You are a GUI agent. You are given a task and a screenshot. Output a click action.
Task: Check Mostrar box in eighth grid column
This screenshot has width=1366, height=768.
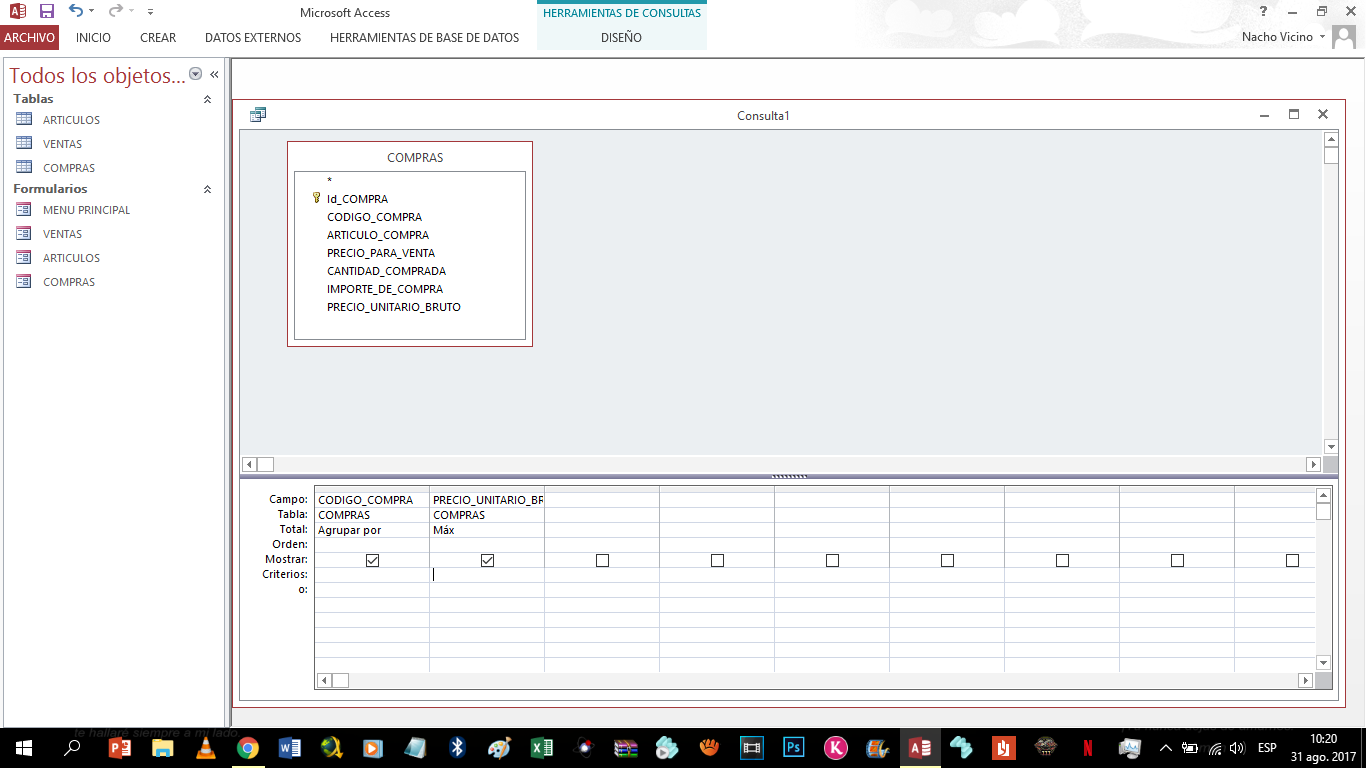point(1177,560)
